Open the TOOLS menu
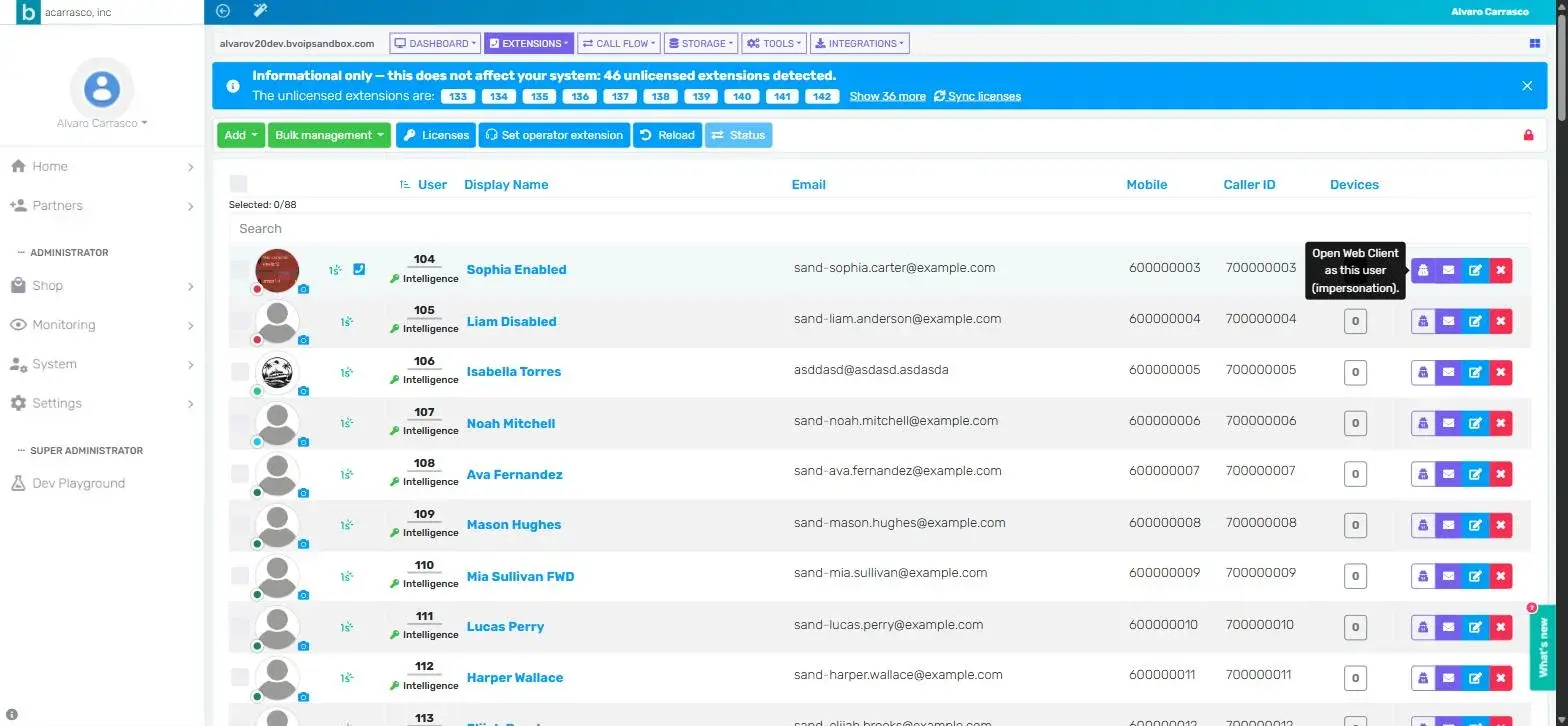Image resolution: width=1568 pixels, height=726 pixels. 773,44
